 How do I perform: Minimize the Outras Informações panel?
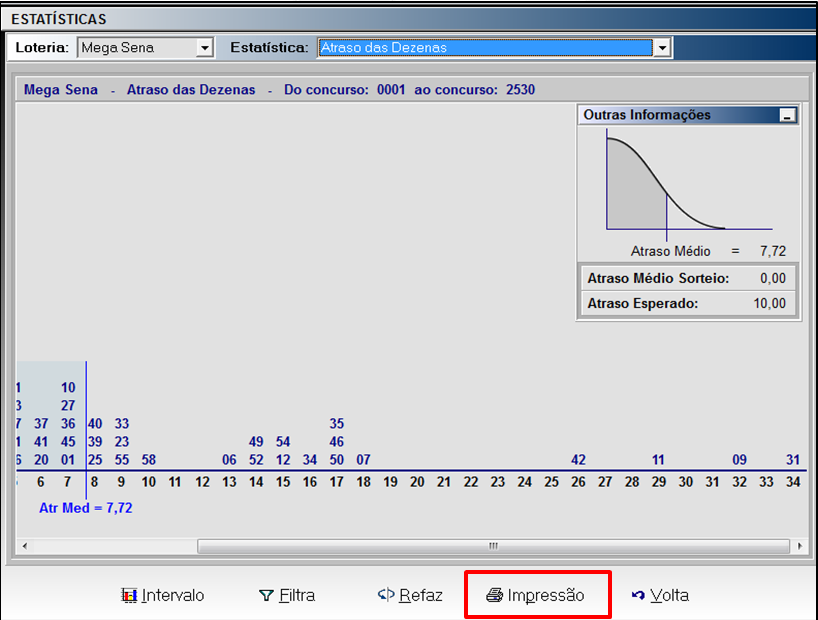pos(788,115)
